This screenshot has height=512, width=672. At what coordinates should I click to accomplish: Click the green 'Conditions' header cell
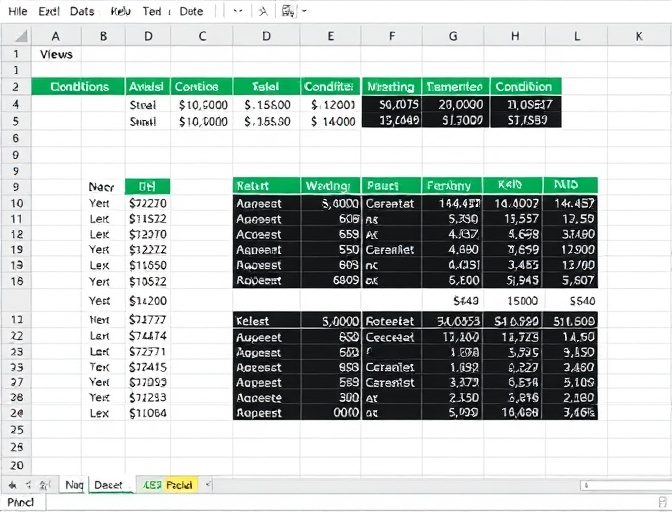79,87
